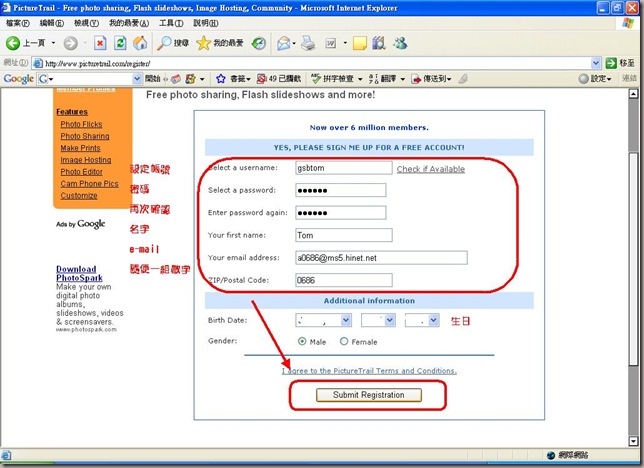Open the Download PhotoSpark ad link
The image size is (644, 468).
[79, 273]
